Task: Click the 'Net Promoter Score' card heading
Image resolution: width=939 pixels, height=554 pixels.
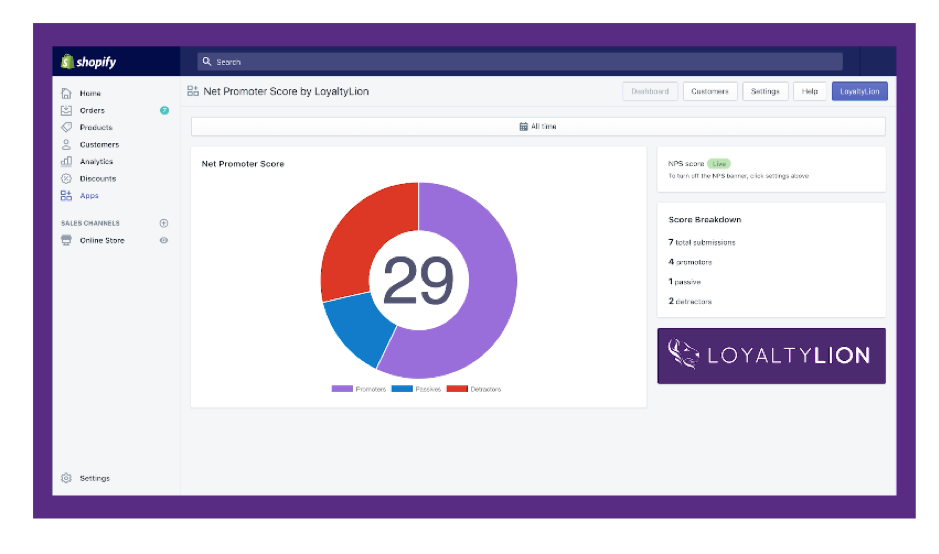Action: tap(243, 164)
